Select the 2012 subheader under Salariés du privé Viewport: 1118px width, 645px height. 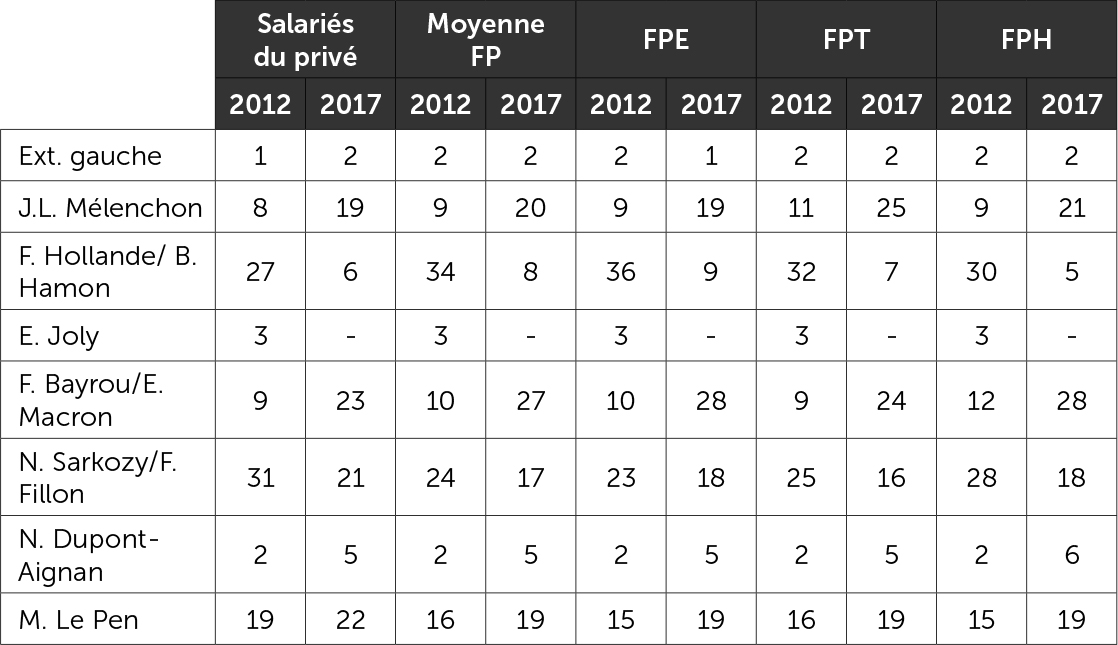(260, 104)
